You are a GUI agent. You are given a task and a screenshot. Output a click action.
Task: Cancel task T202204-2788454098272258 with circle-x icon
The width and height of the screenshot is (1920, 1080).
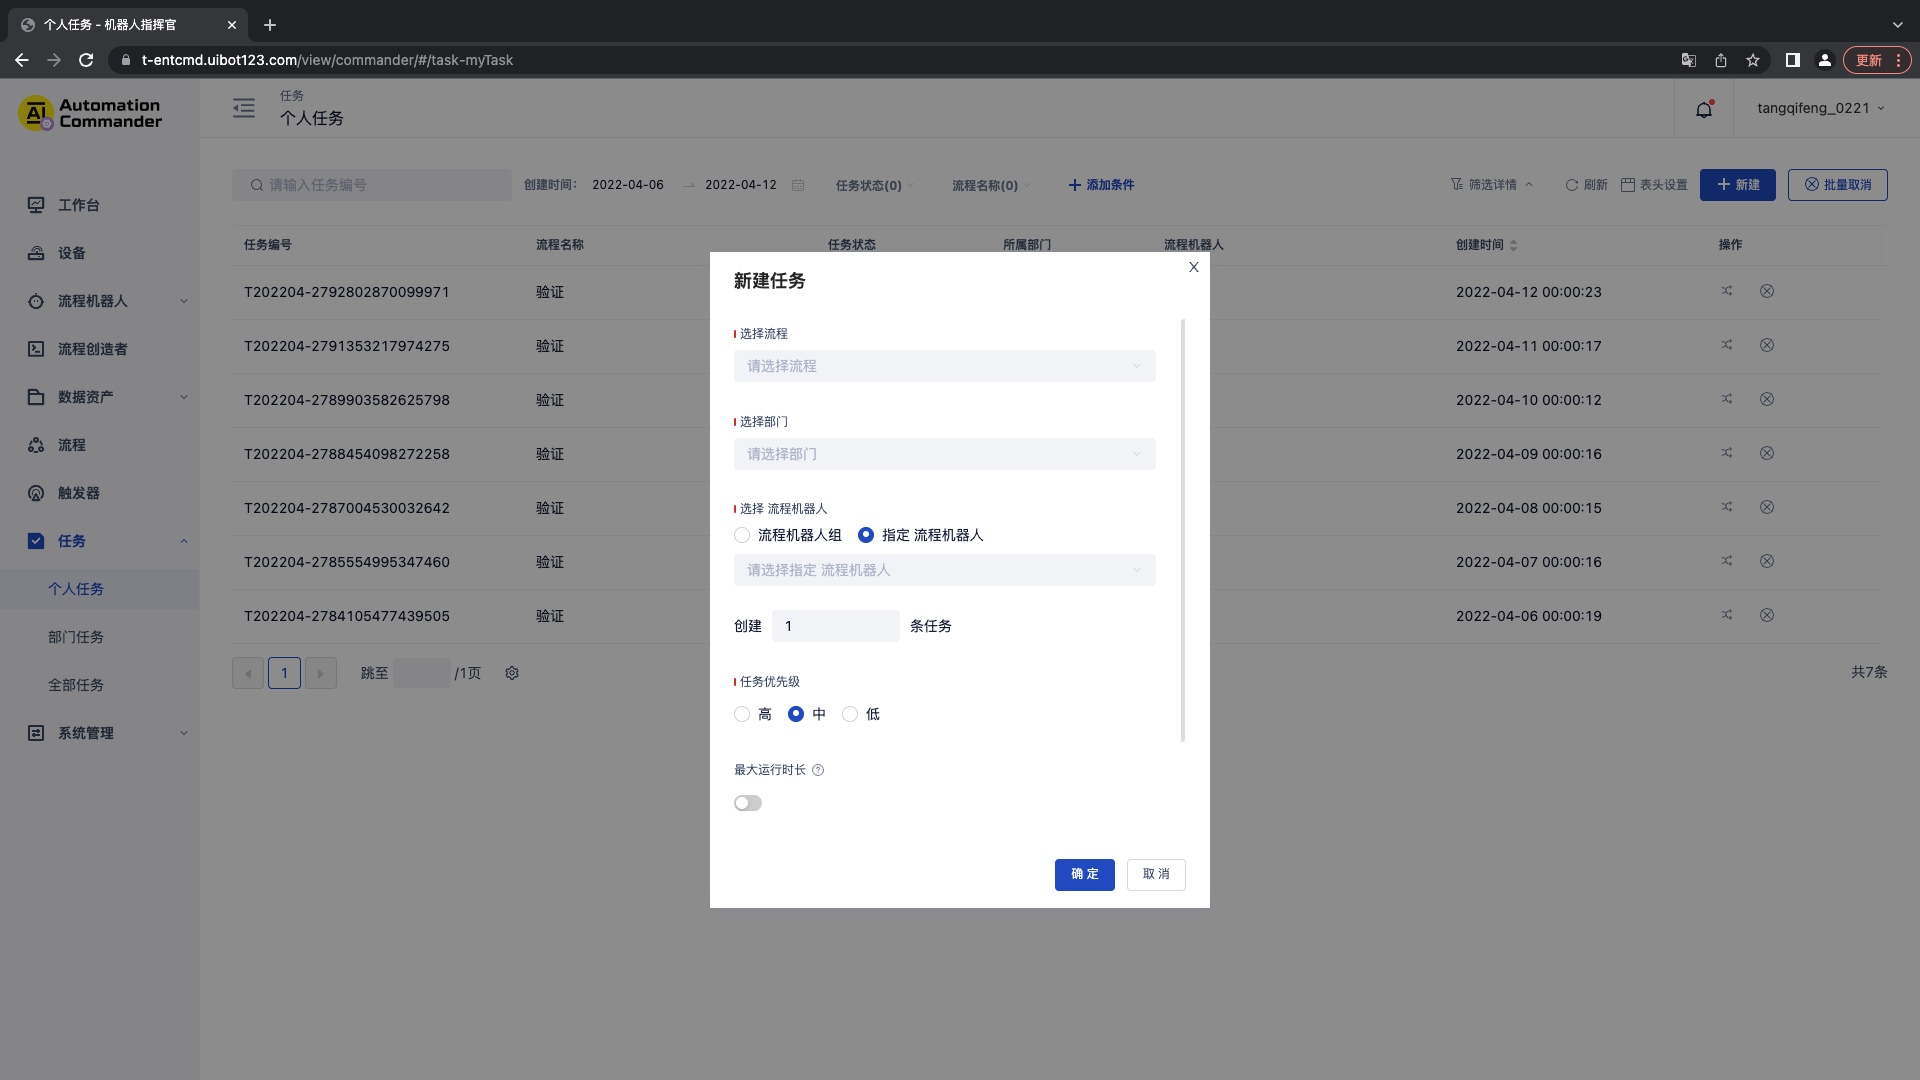point(1767,453)
